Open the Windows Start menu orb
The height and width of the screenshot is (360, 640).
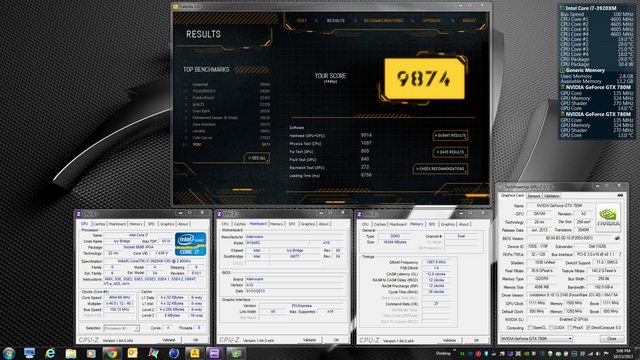point(9,353)
